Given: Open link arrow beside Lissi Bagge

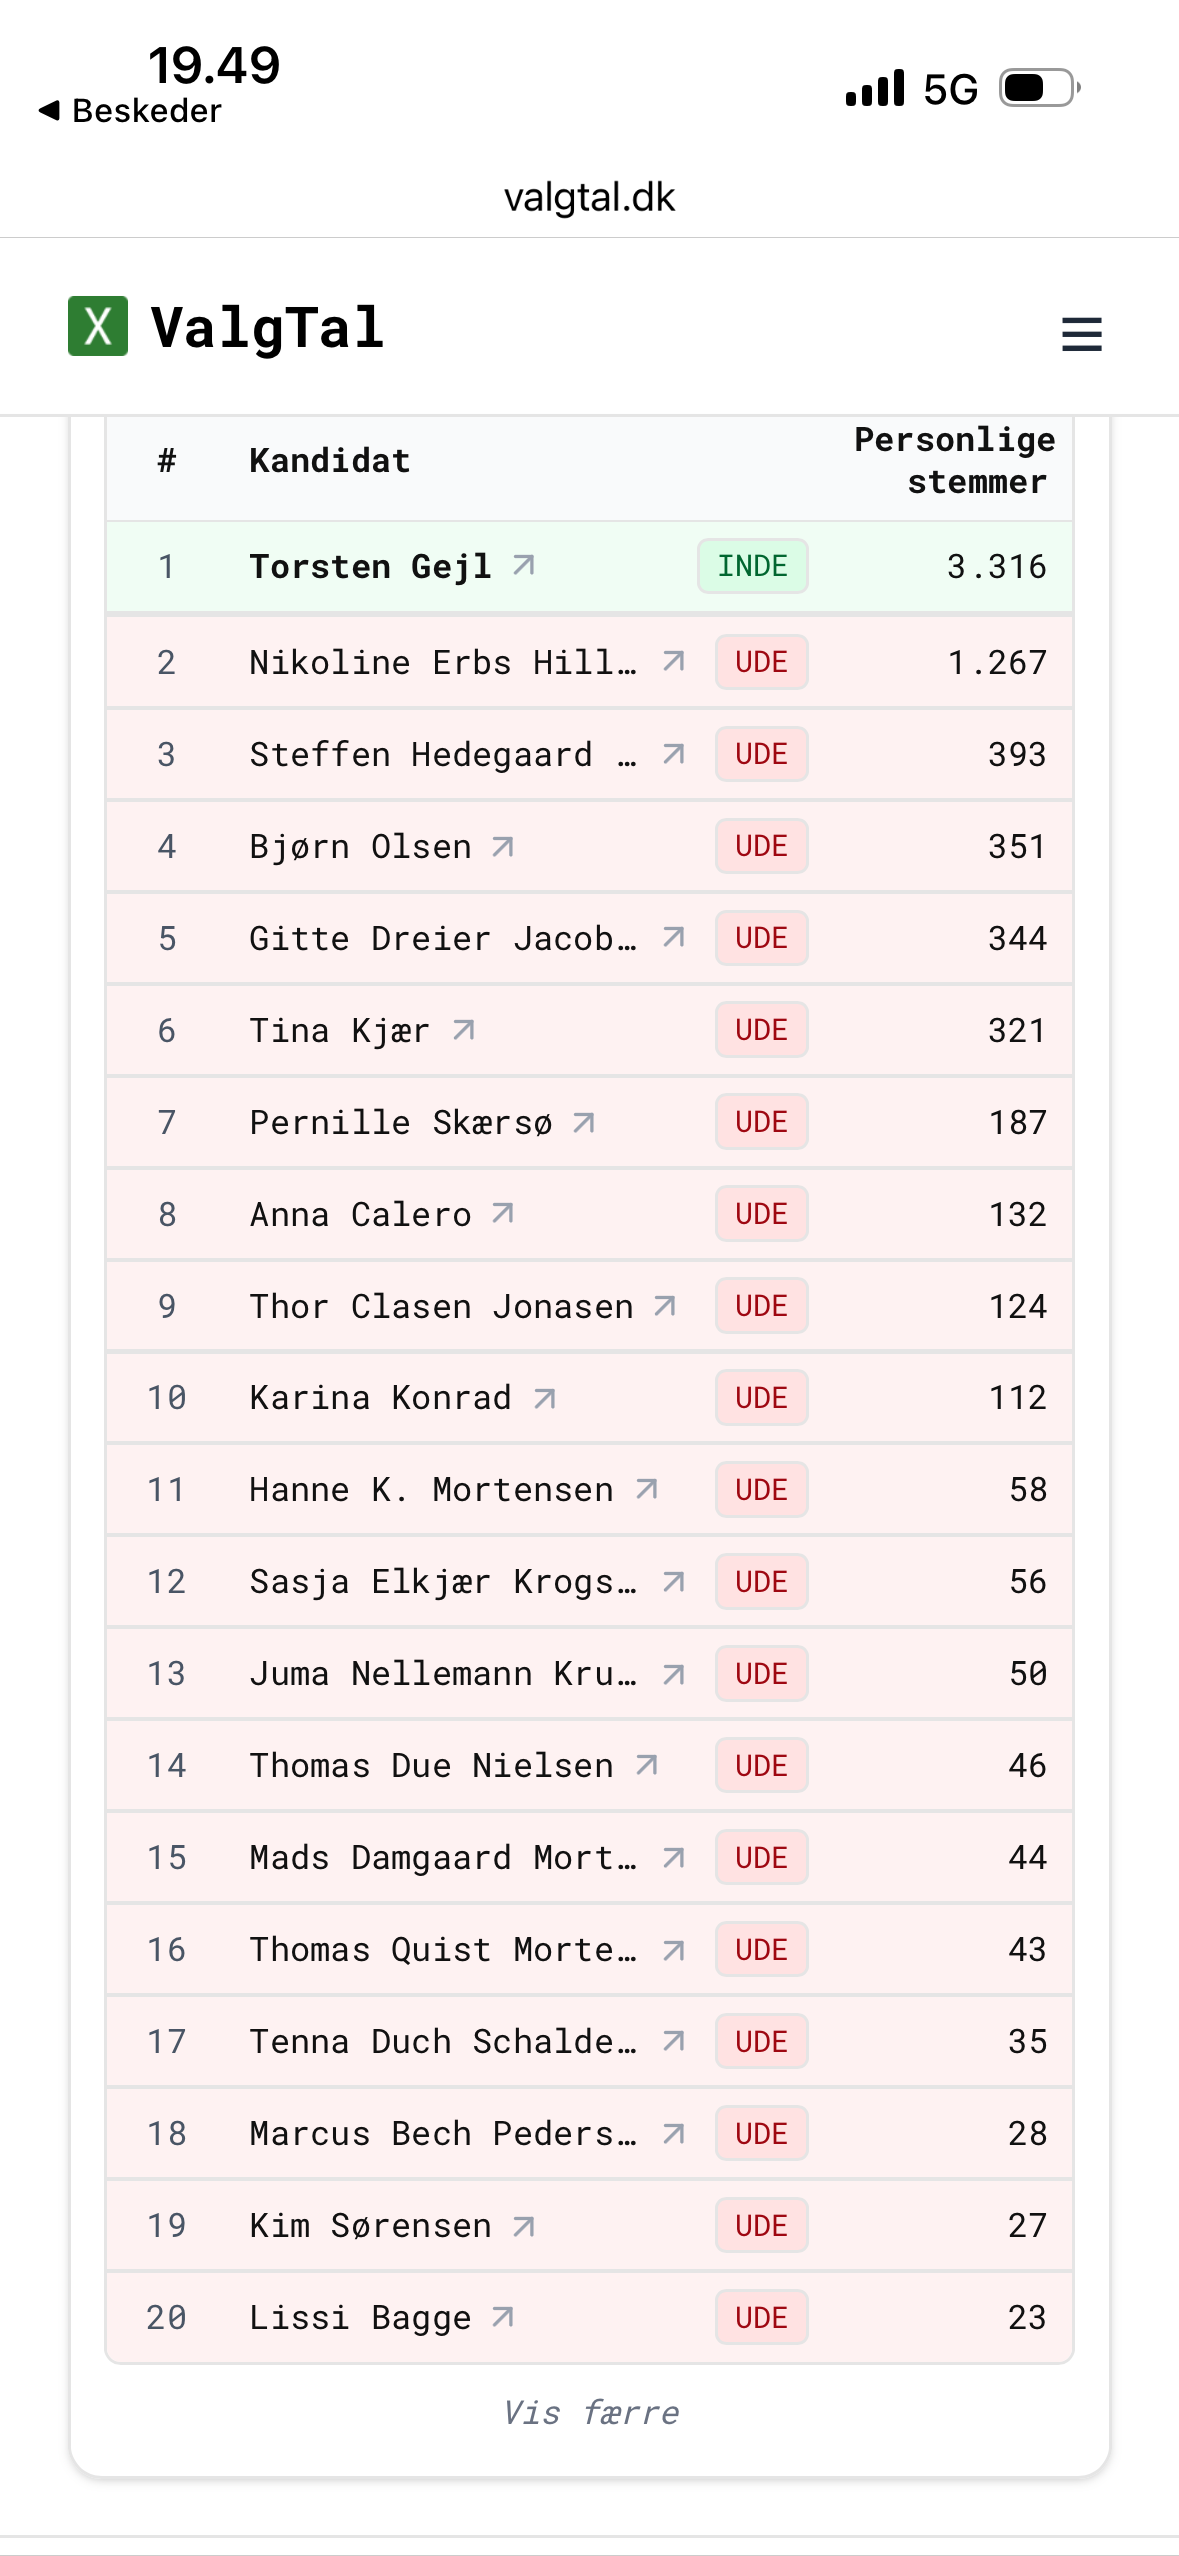Looking at the screenshot, I should 503,2317.
